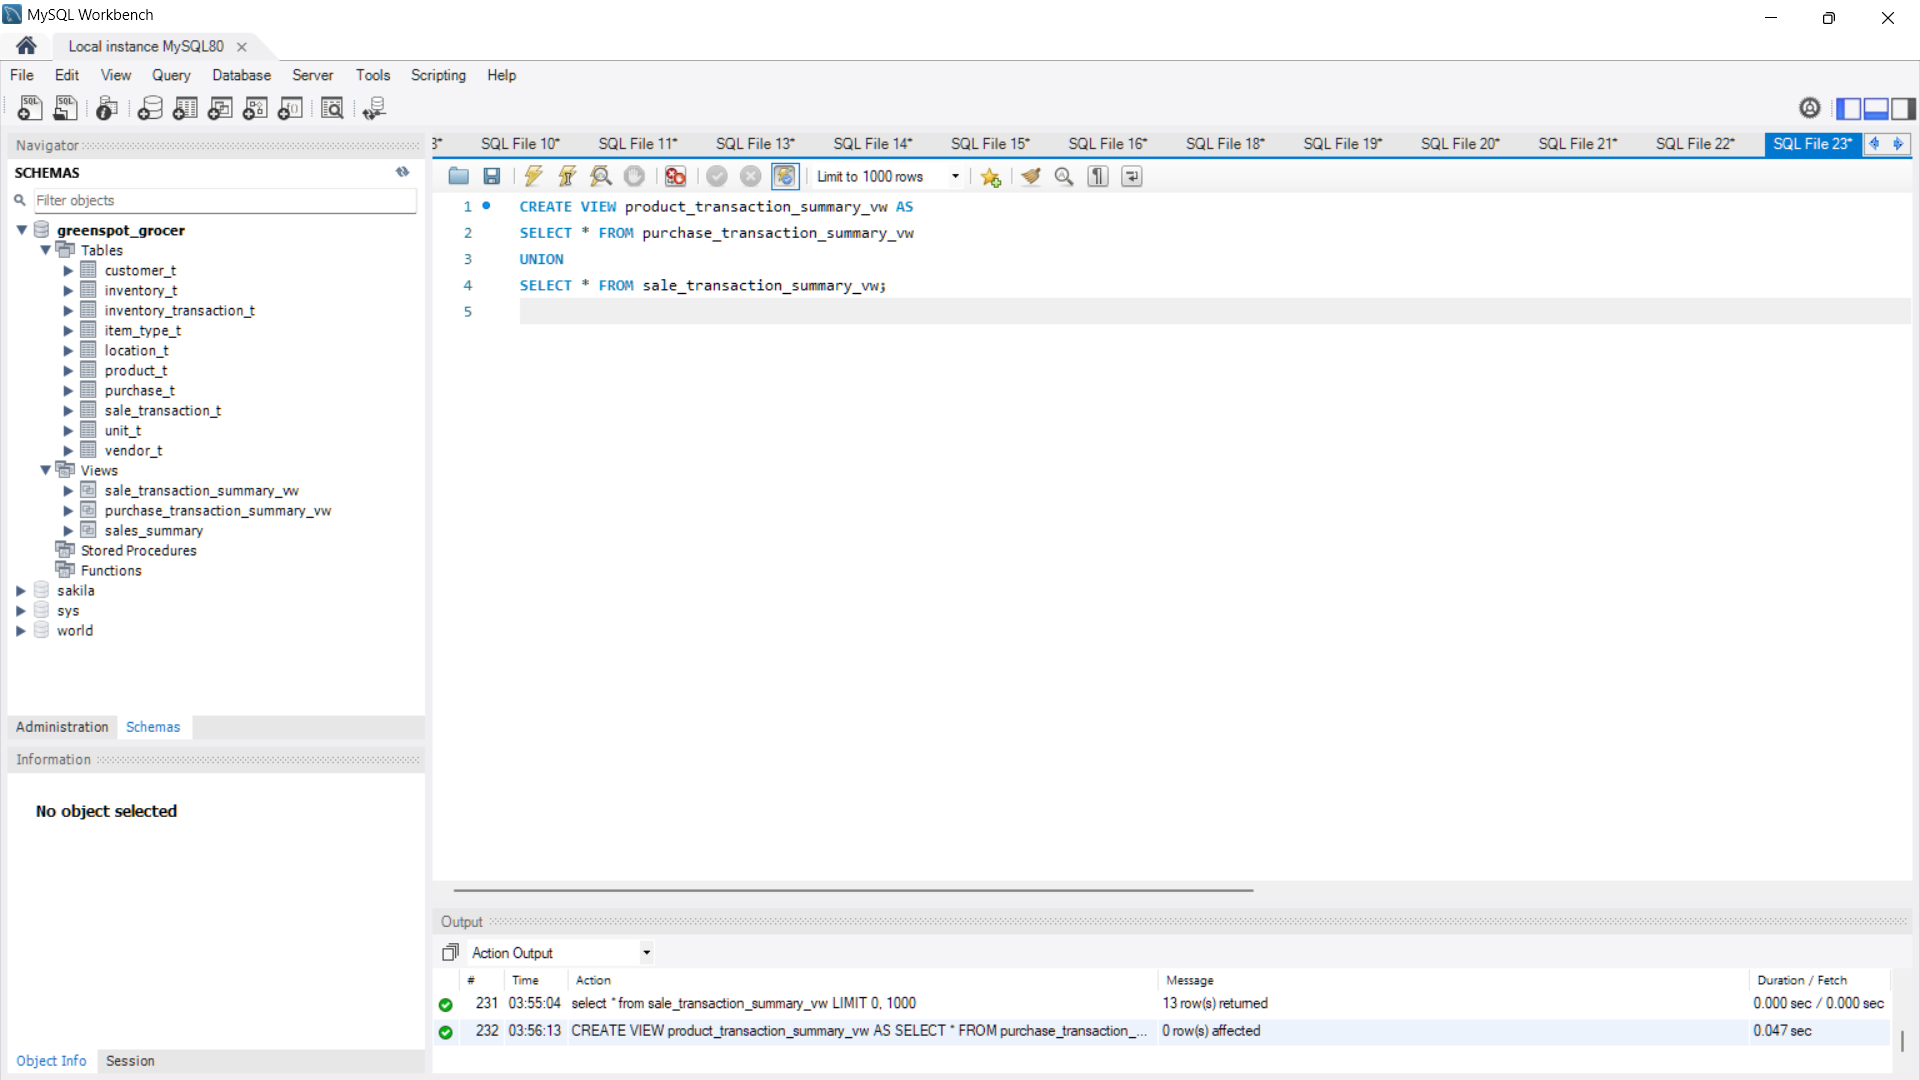This screenshot has width=1920, height=1080.
Task: Reconnect to DBMS icon
Action: click(374, 108)
